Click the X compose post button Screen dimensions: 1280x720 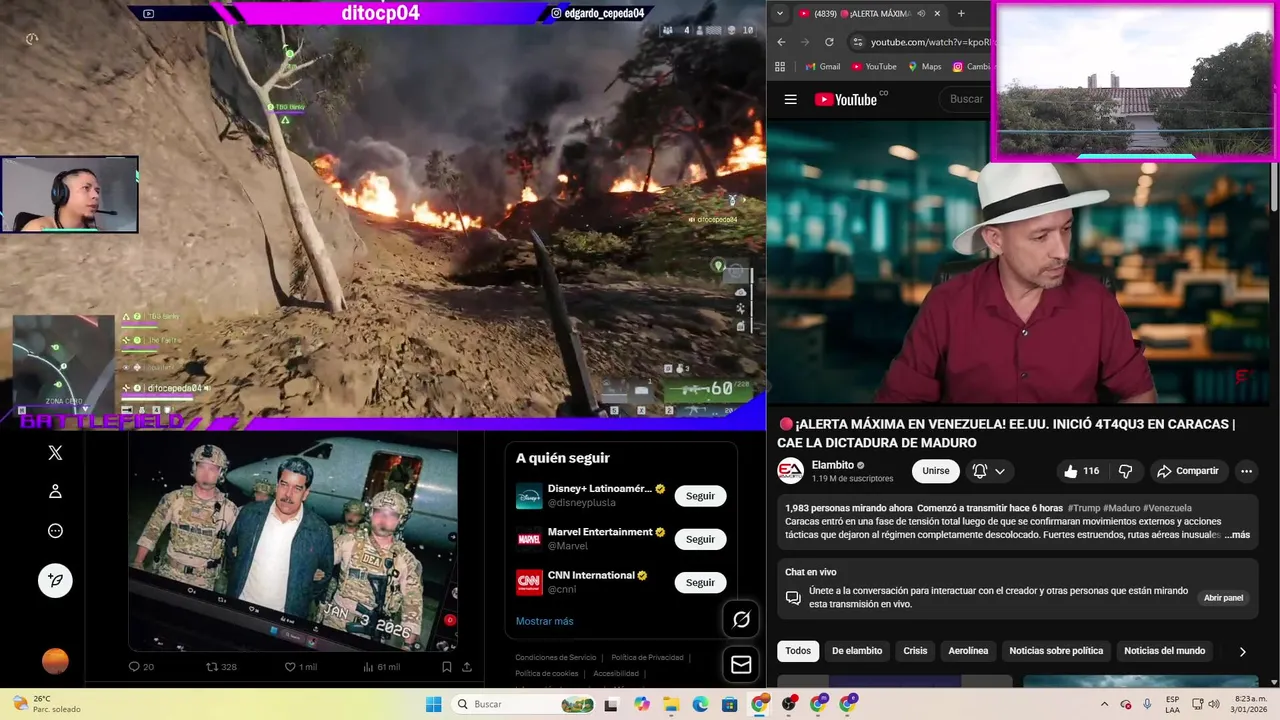55,580
